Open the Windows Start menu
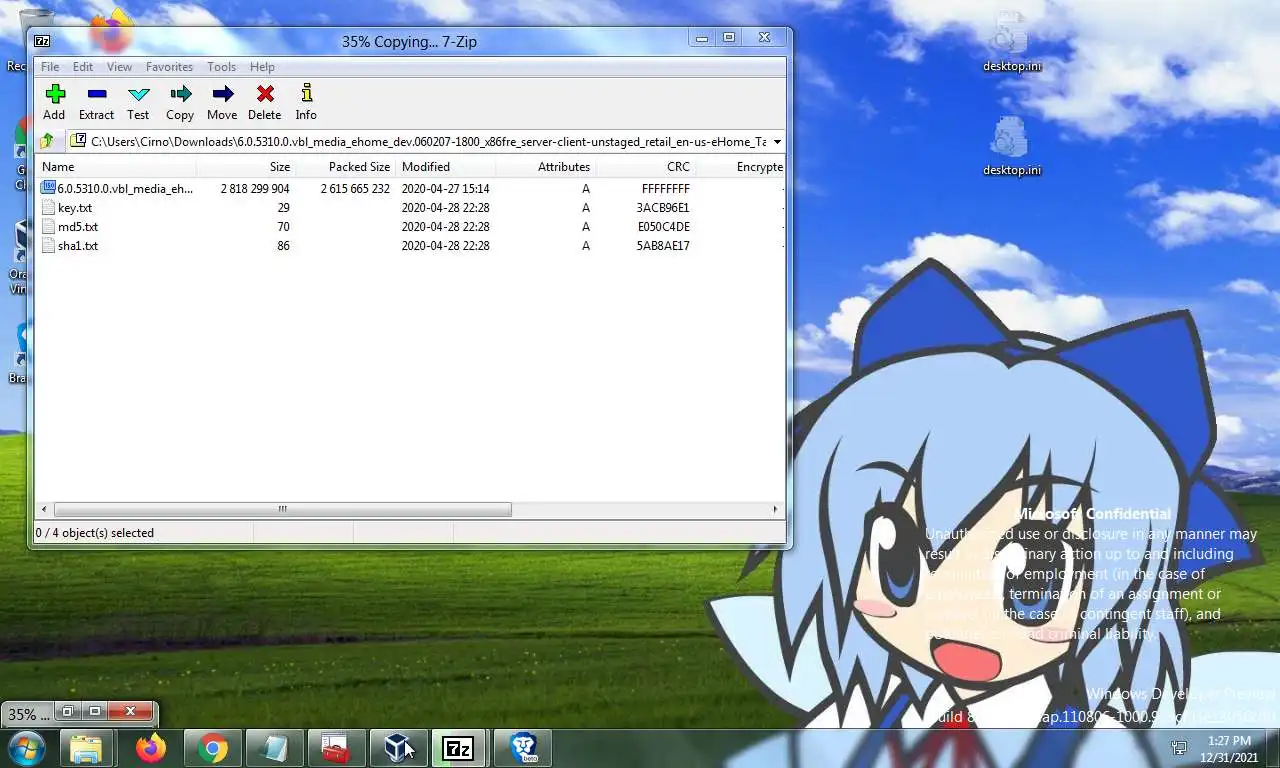Screen dimensions: 1280x768 click(x=27, y=748)
